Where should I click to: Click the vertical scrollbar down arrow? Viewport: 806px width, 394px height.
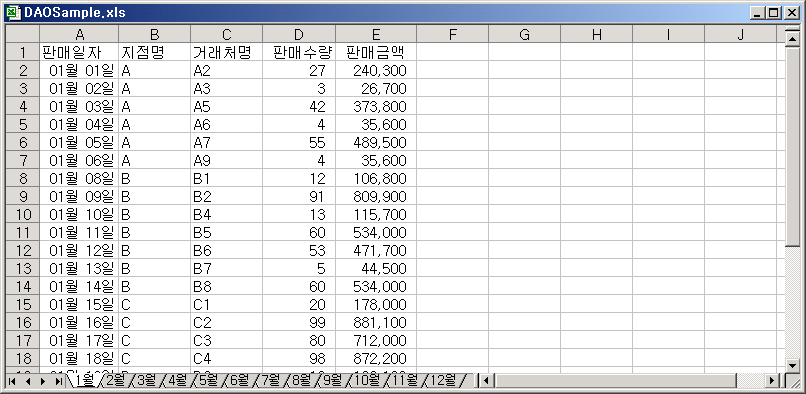792,366
